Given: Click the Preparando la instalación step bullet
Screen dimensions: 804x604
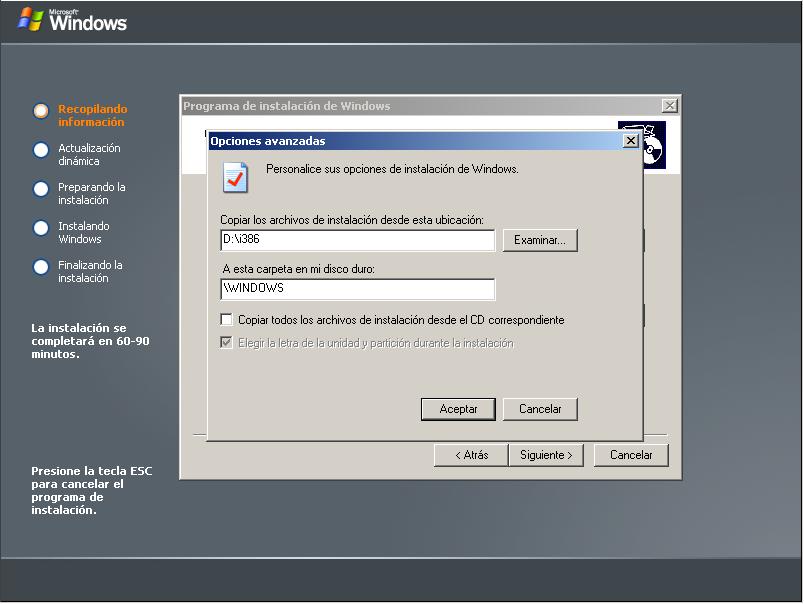Looking at the screenshot, I should [41, 189].
